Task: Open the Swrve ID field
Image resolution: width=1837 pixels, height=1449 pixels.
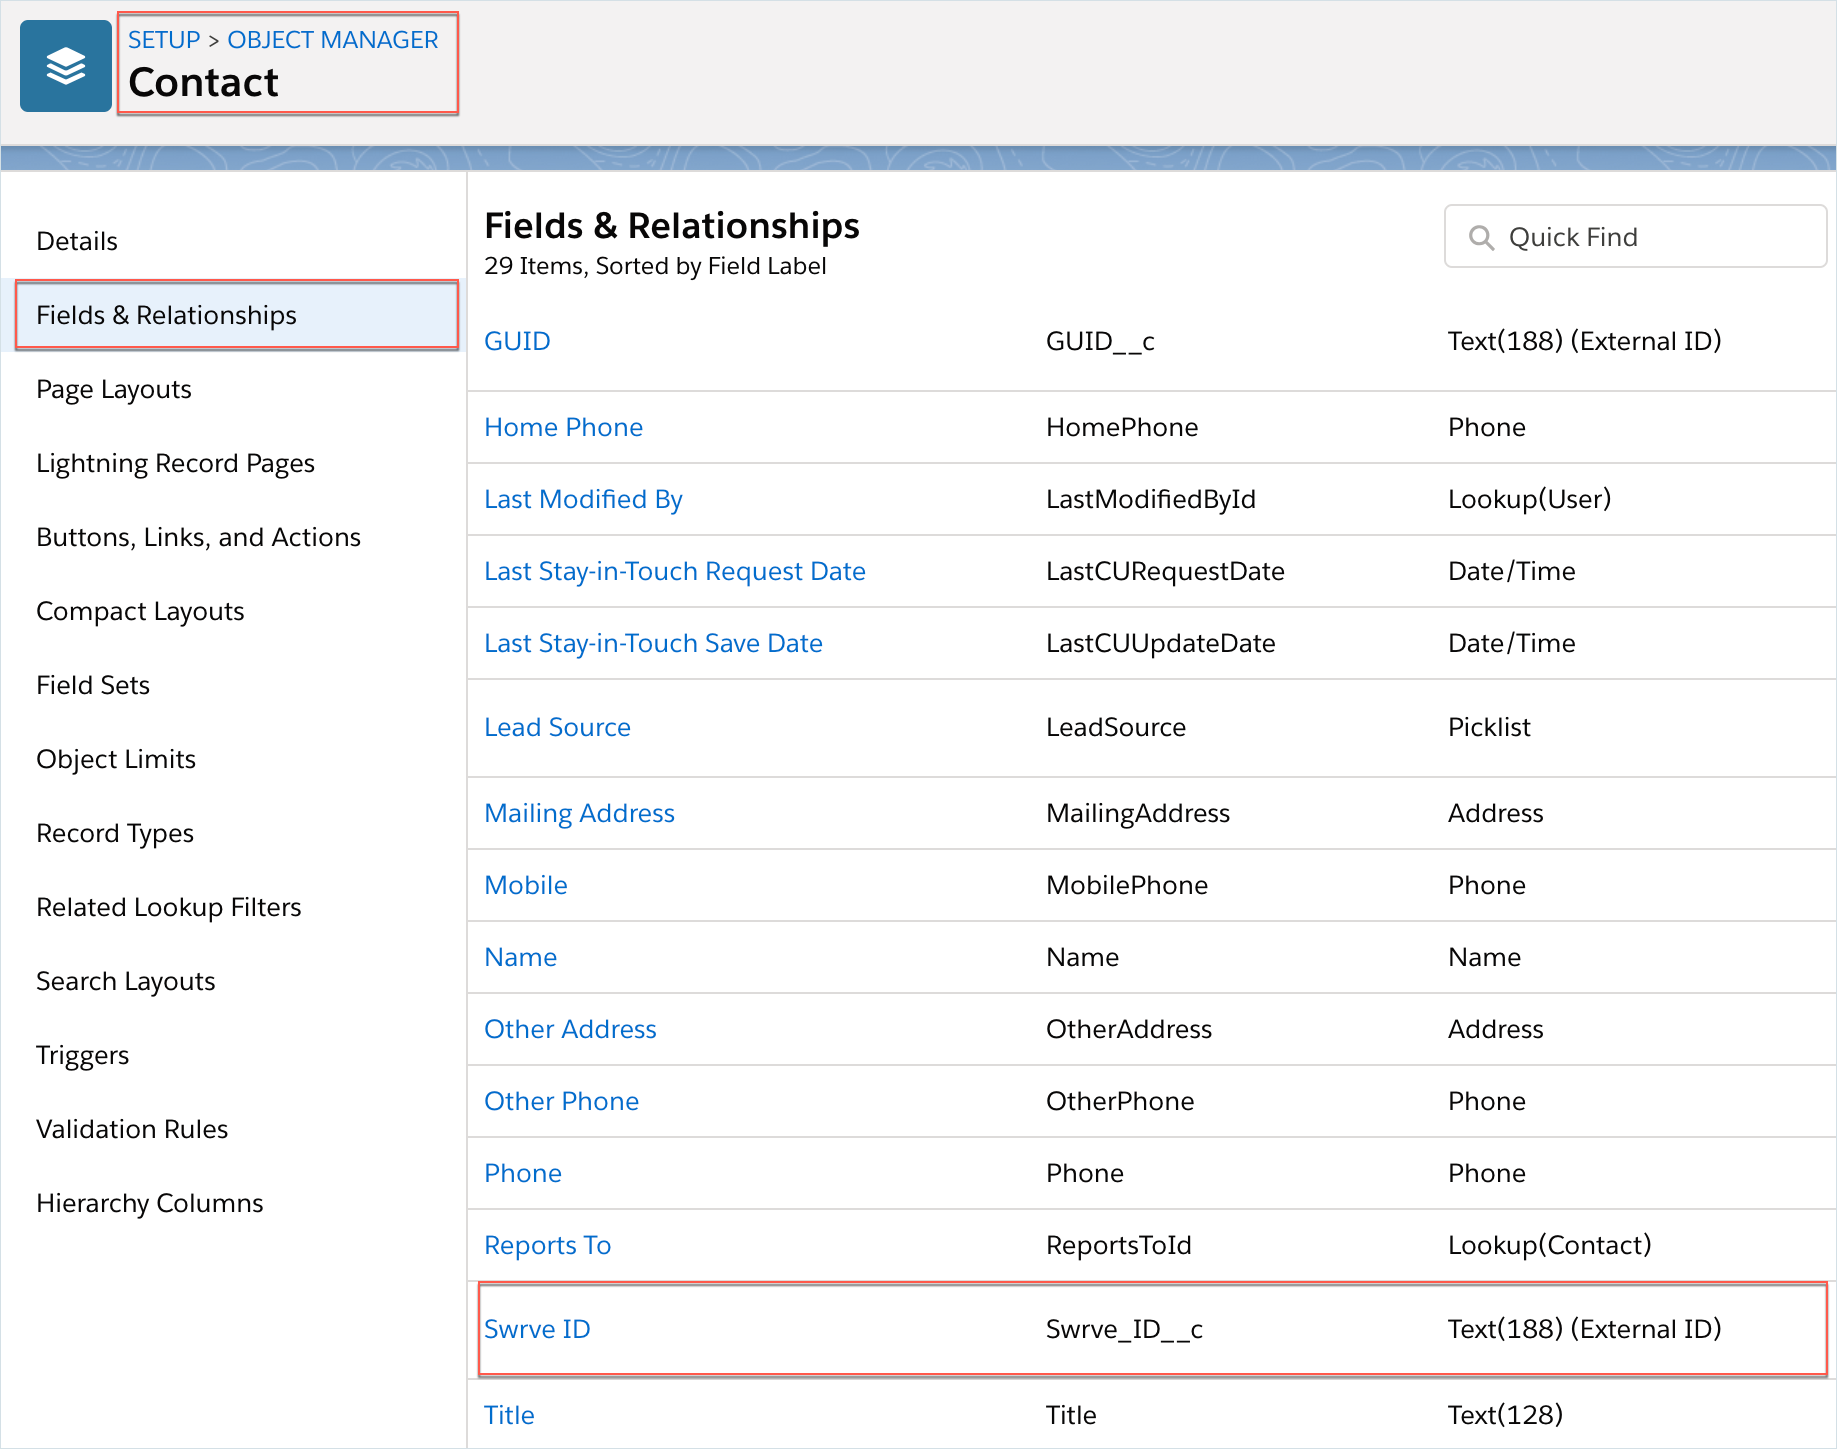Action: [537, 1329]
